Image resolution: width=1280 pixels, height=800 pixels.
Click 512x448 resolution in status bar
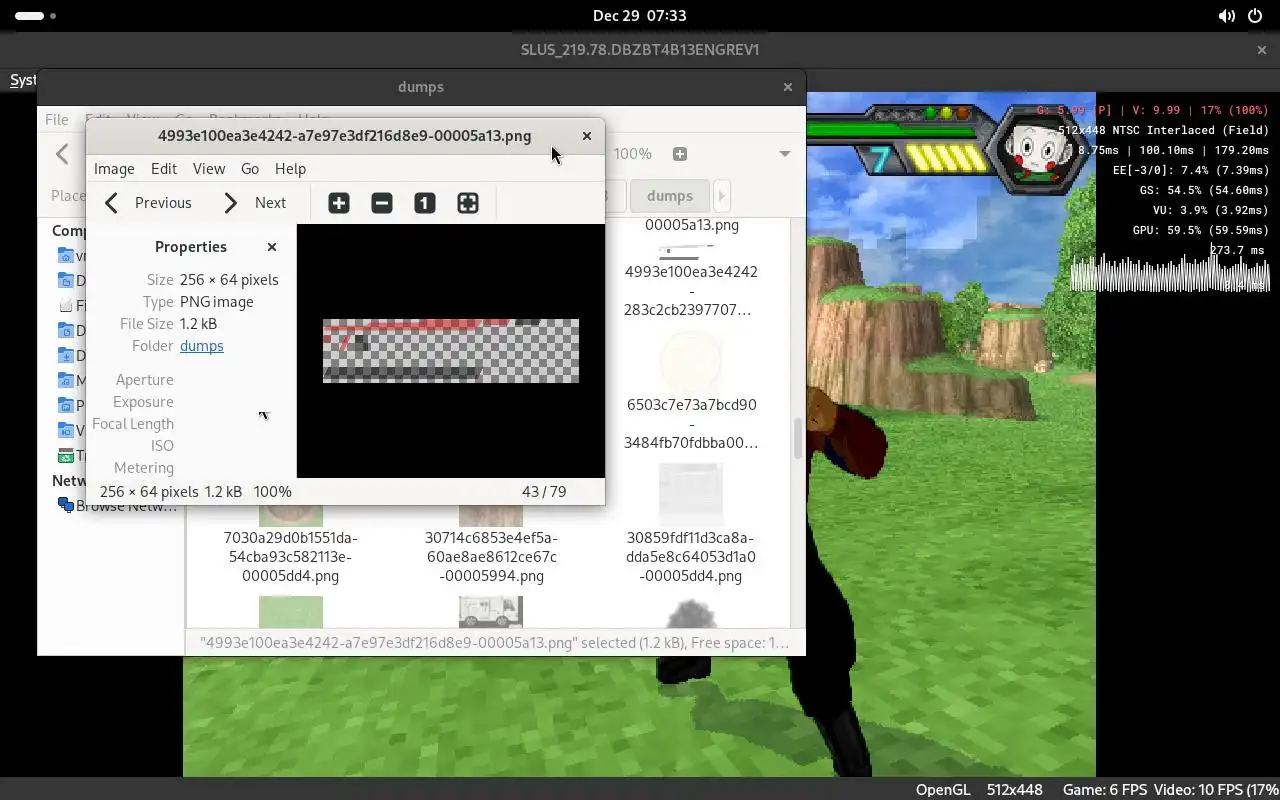tap(1015, 790)
